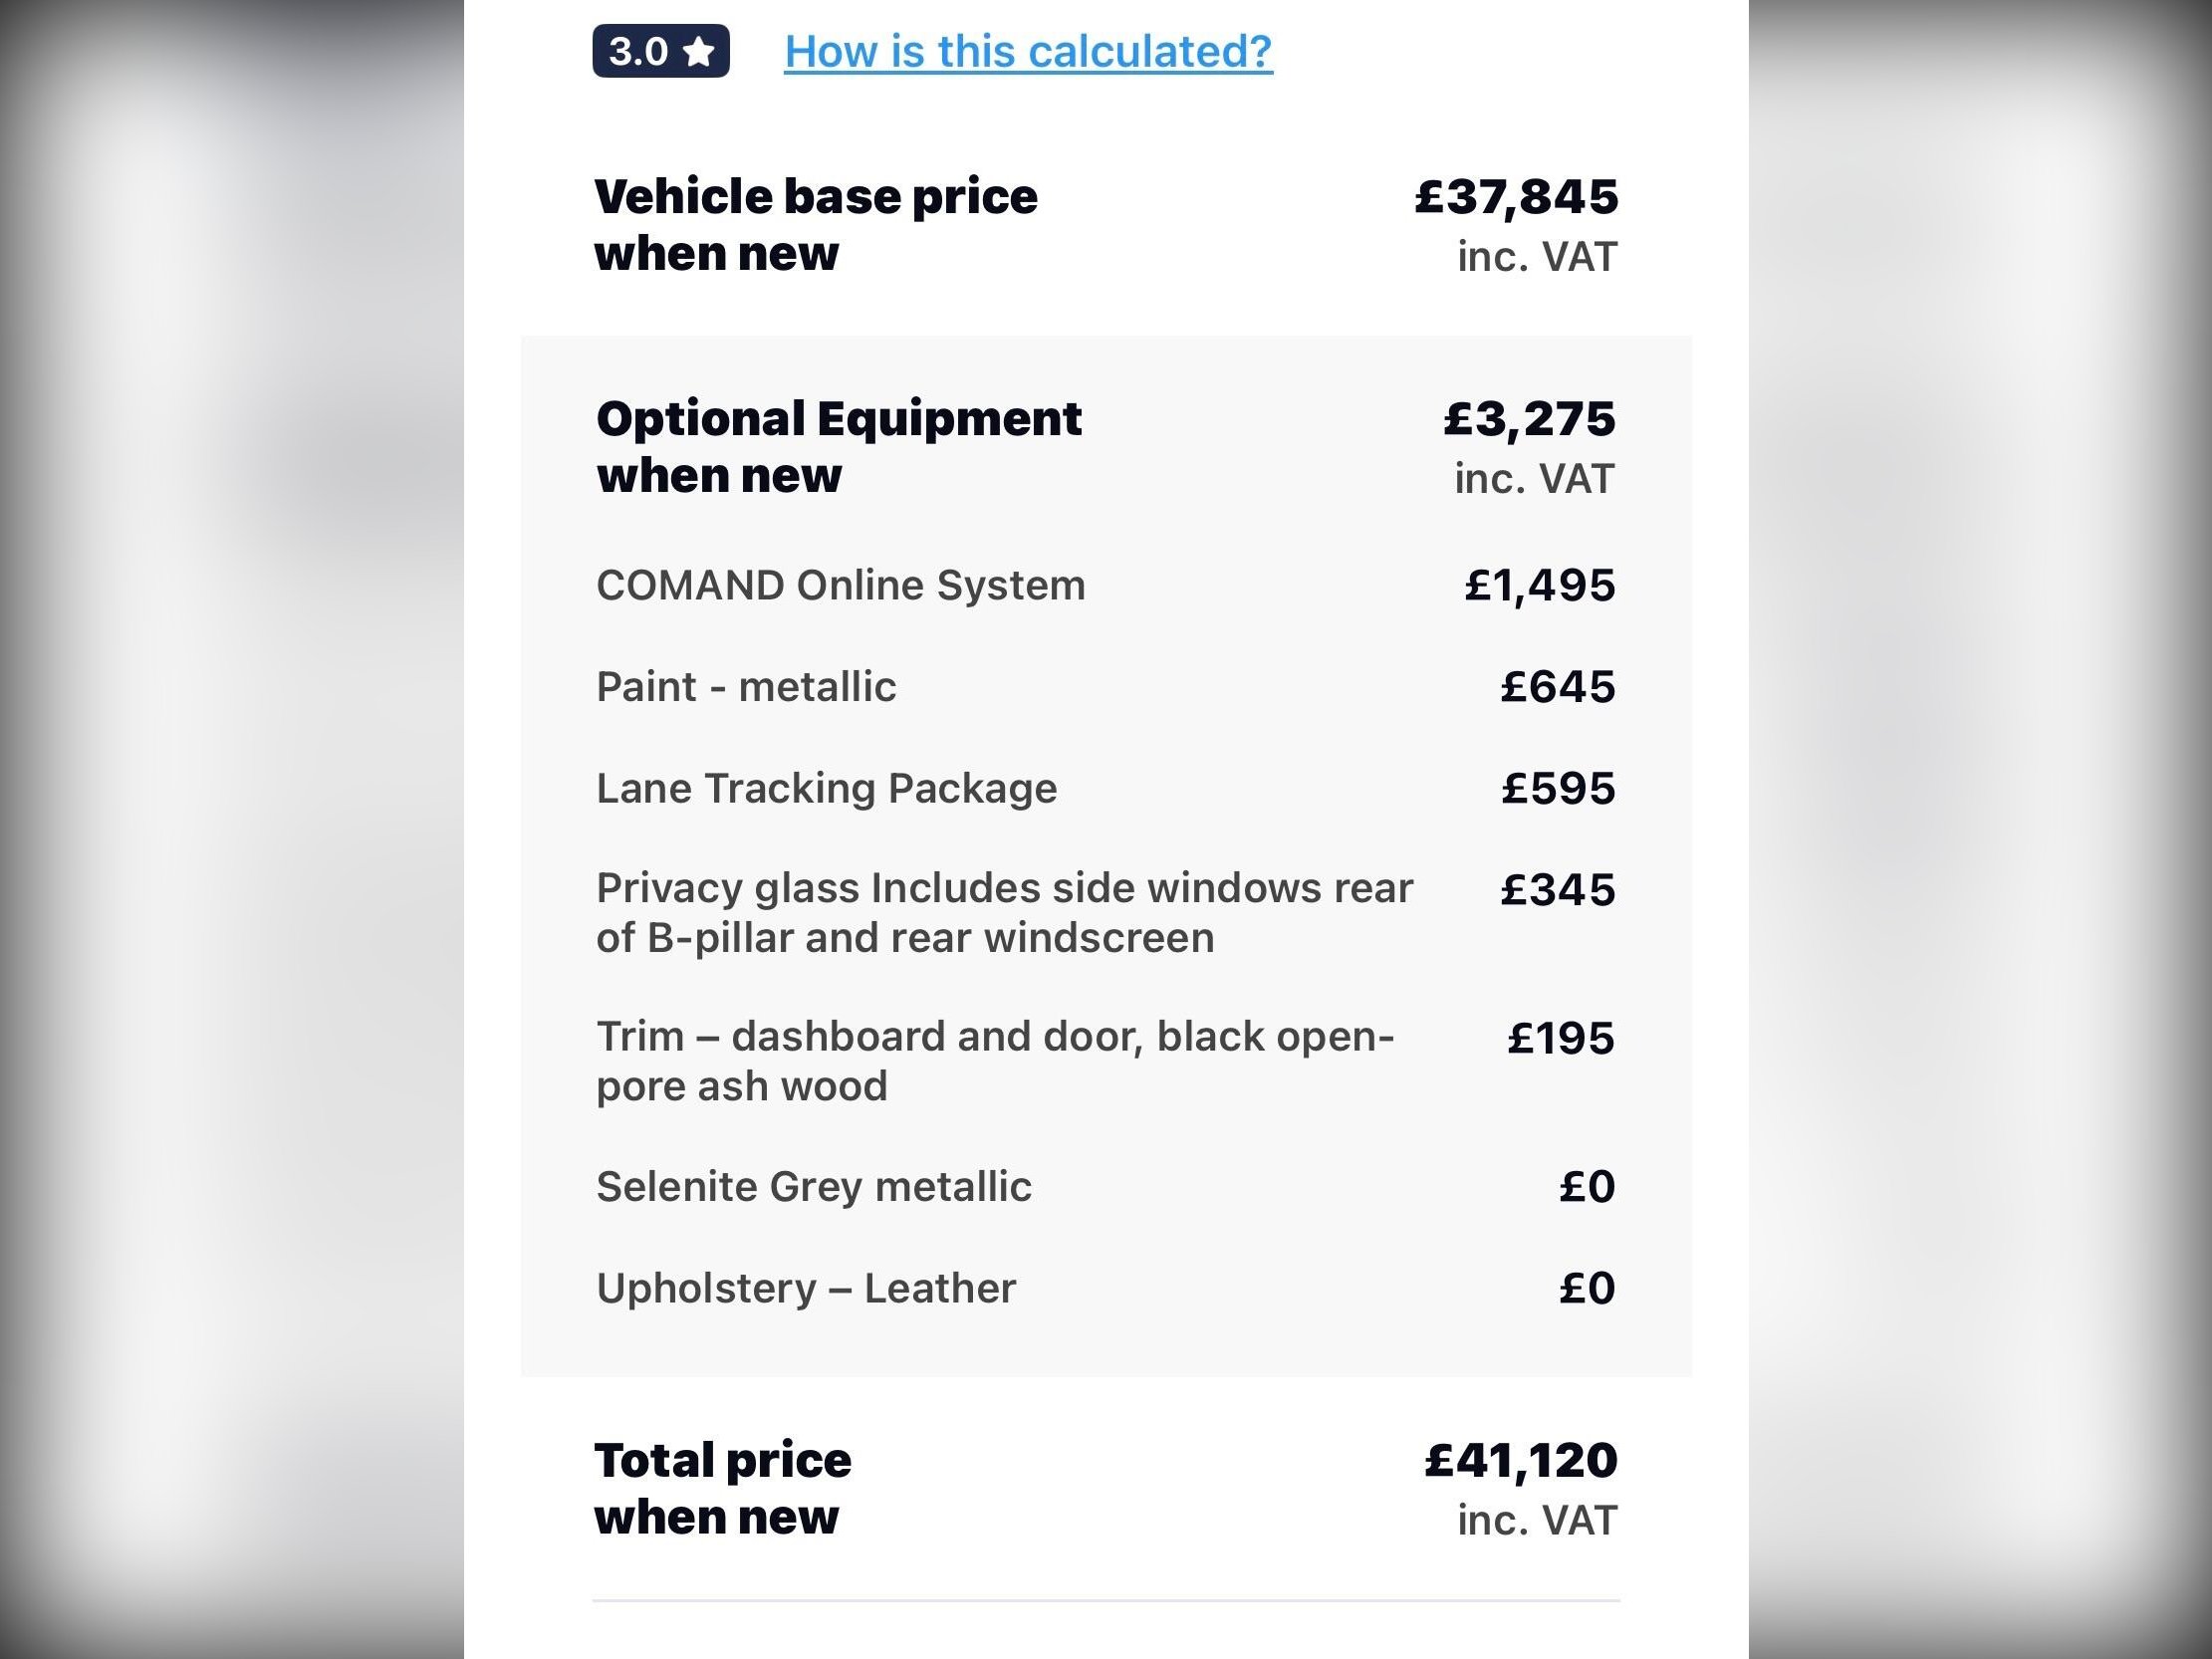Screen dimensions: 2212x1659
Task: Click the £595 Lane Tracking price
Action: pyautogui.click(x=1557, y=789)
